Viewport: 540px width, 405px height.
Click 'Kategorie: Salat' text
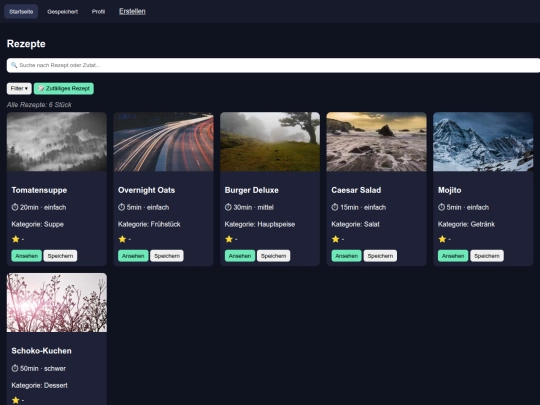355,224
